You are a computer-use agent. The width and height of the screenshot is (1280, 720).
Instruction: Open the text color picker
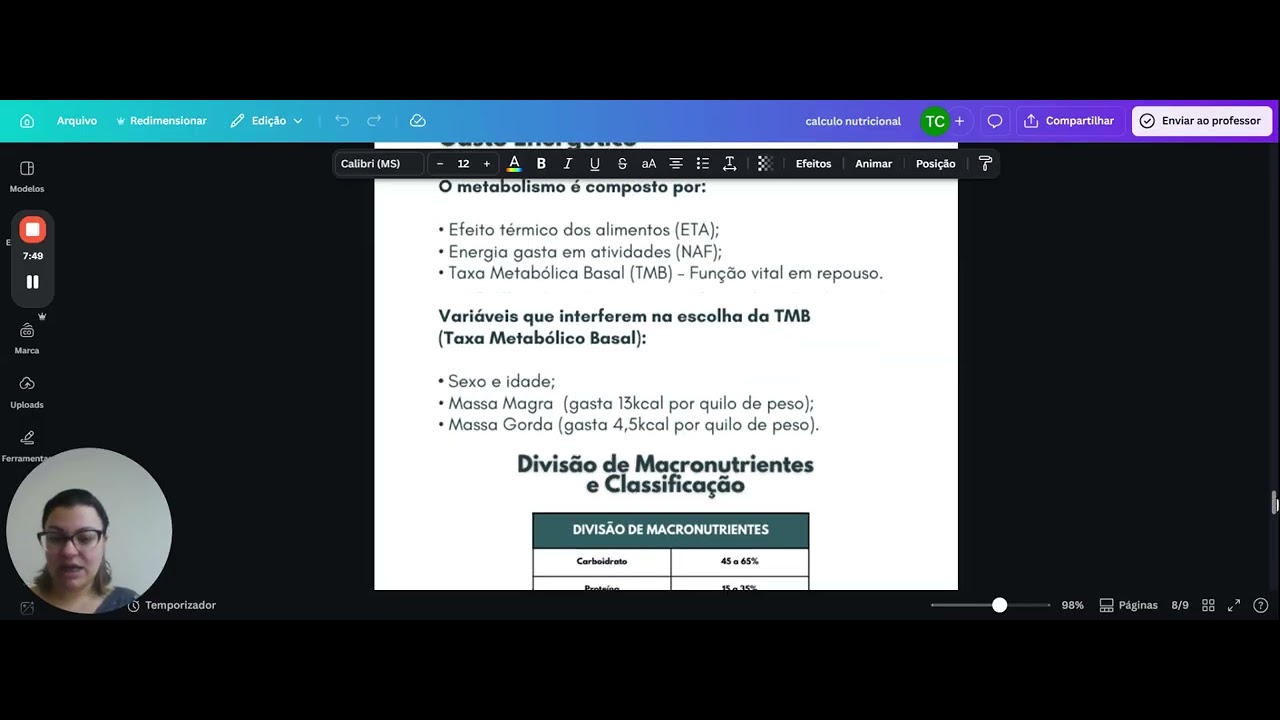[514, 164]
